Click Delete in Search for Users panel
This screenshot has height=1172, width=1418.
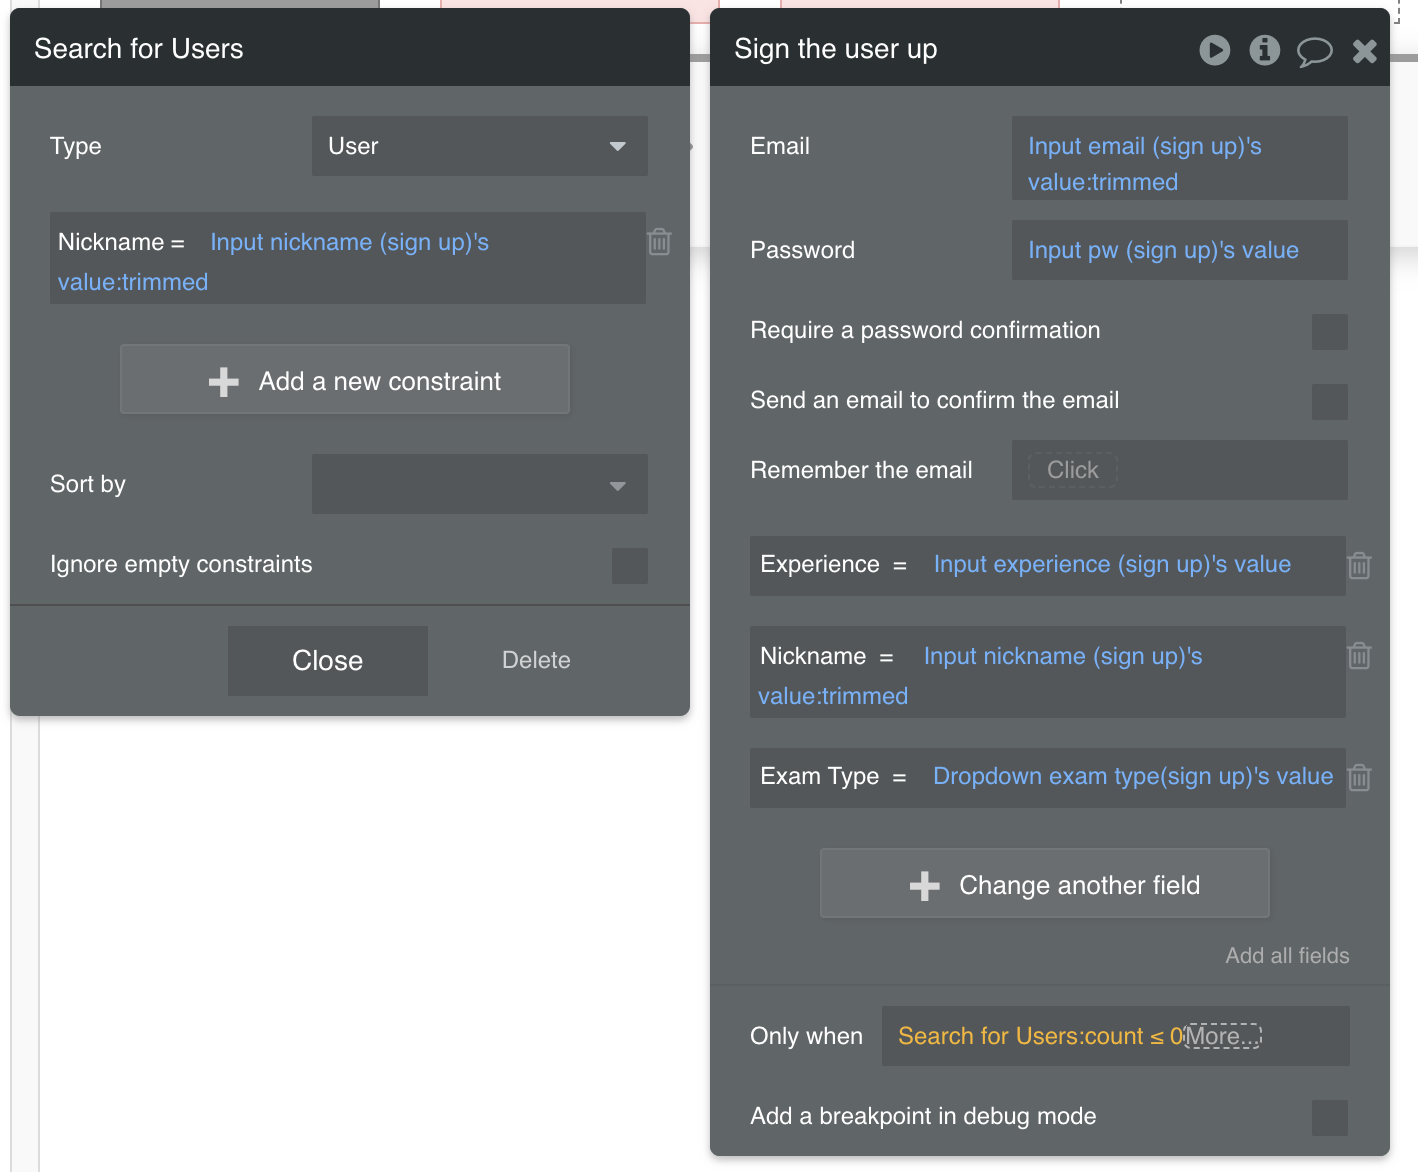click(536, 660)
